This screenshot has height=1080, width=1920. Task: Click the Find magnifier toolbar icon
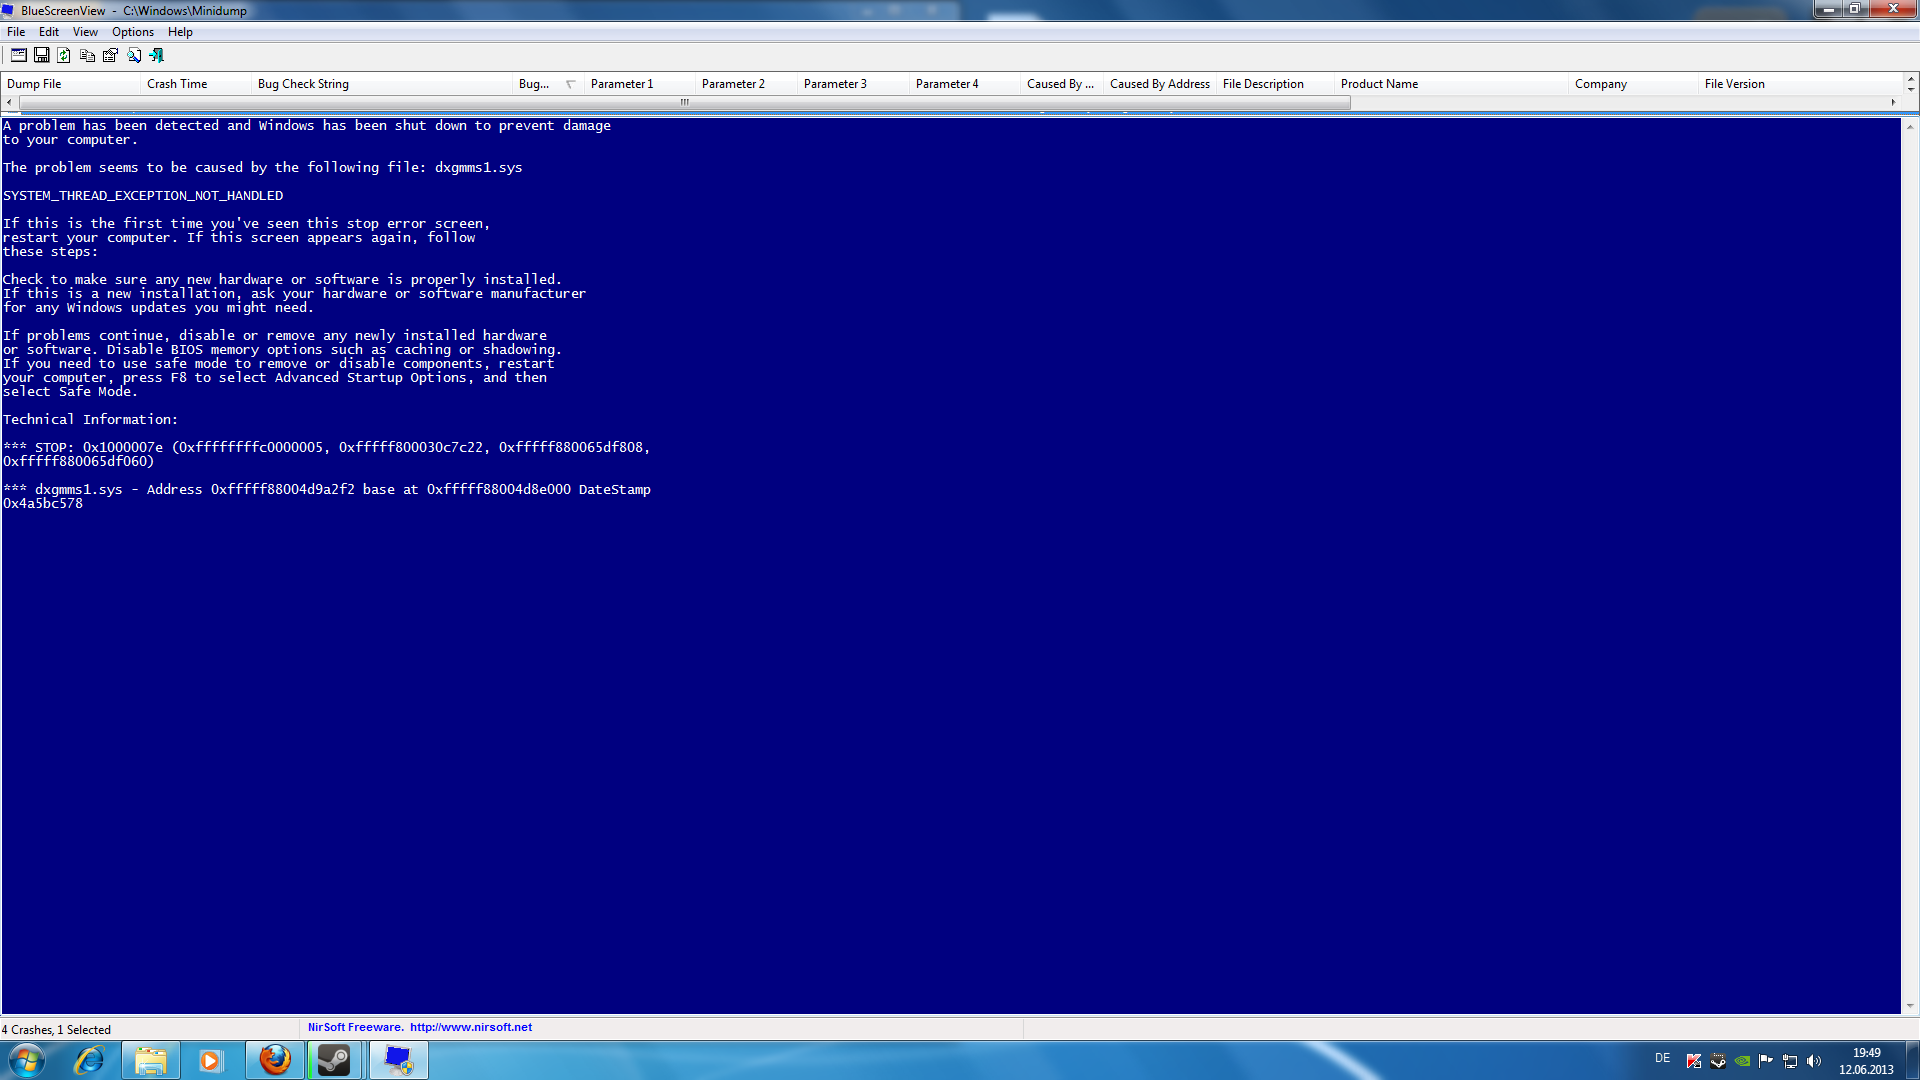point(133,55)
